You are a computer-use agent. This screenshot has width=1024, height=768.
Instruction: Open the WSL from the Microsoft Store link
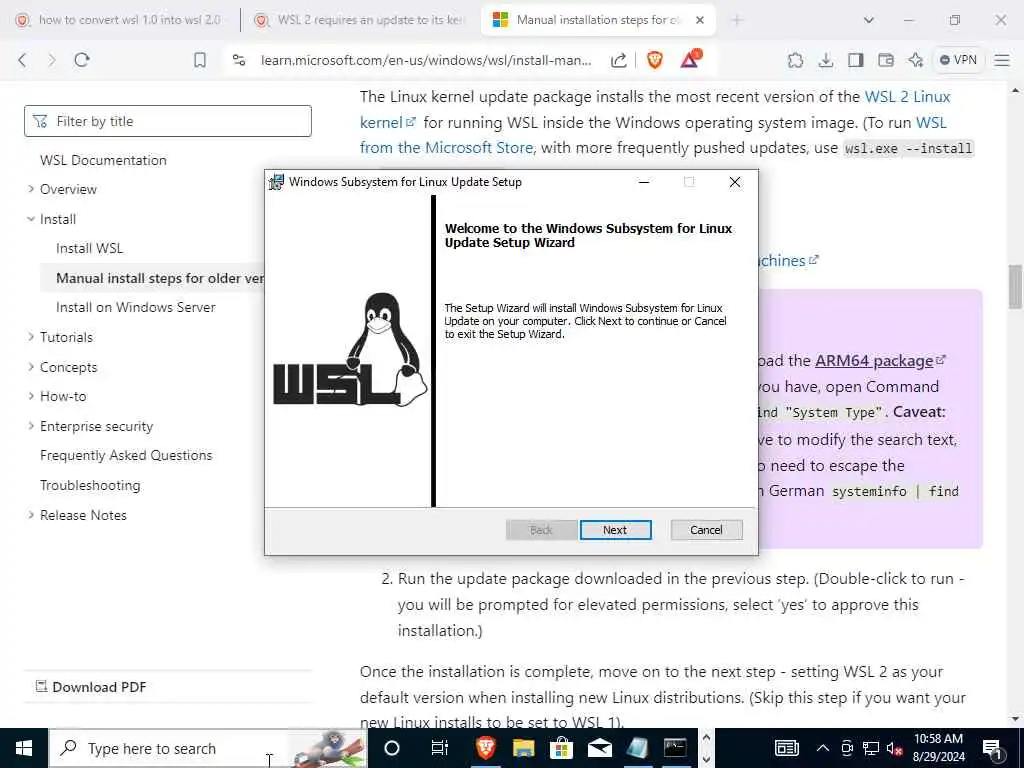pos(447,148)
